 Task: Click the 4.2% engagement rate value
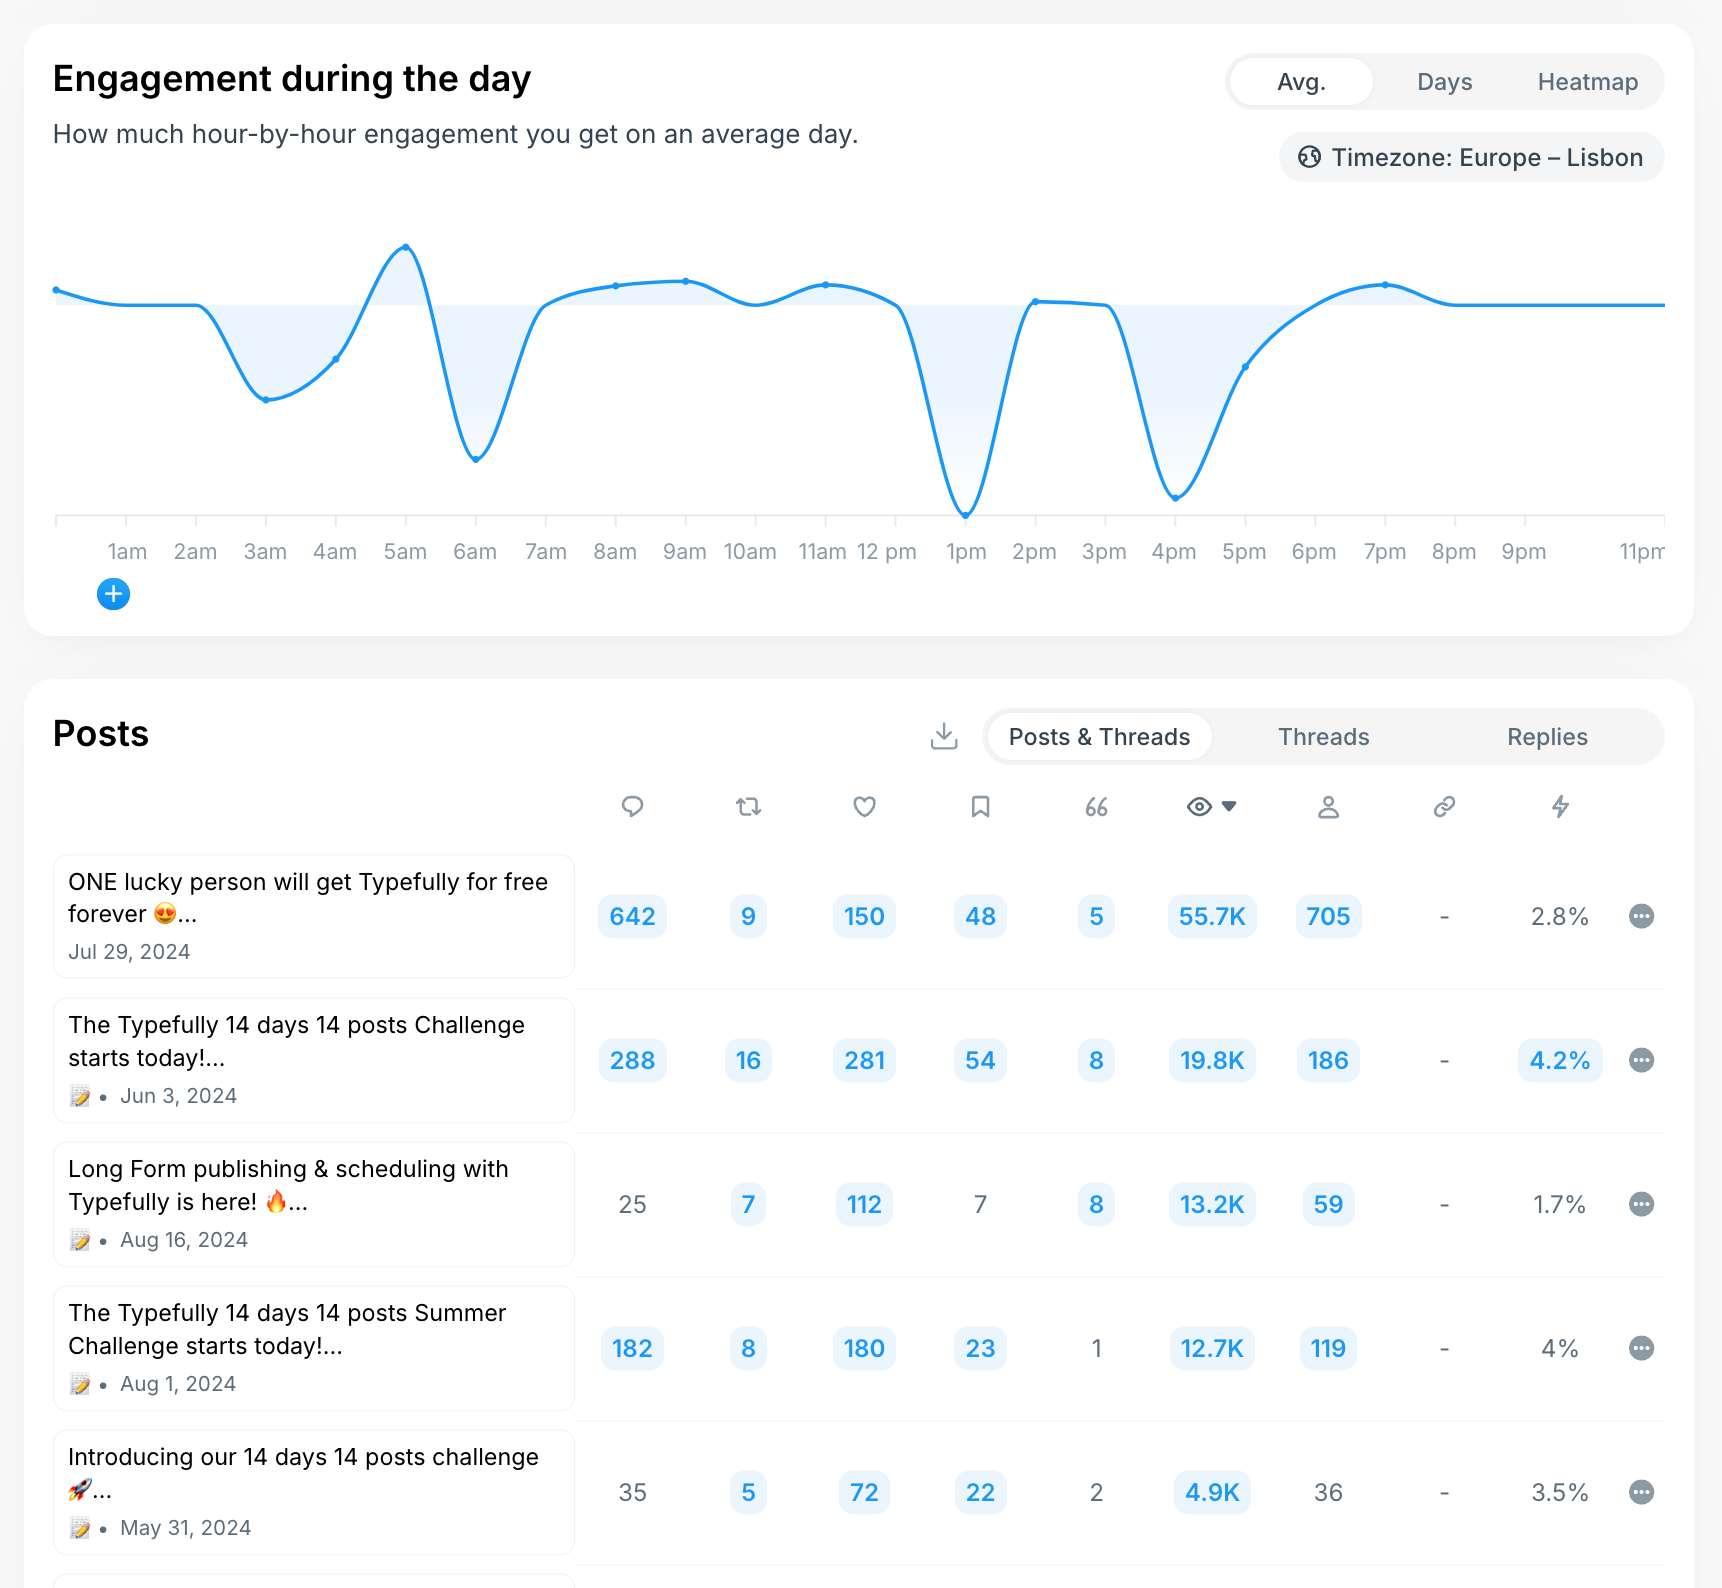tap(1559, 1061)
